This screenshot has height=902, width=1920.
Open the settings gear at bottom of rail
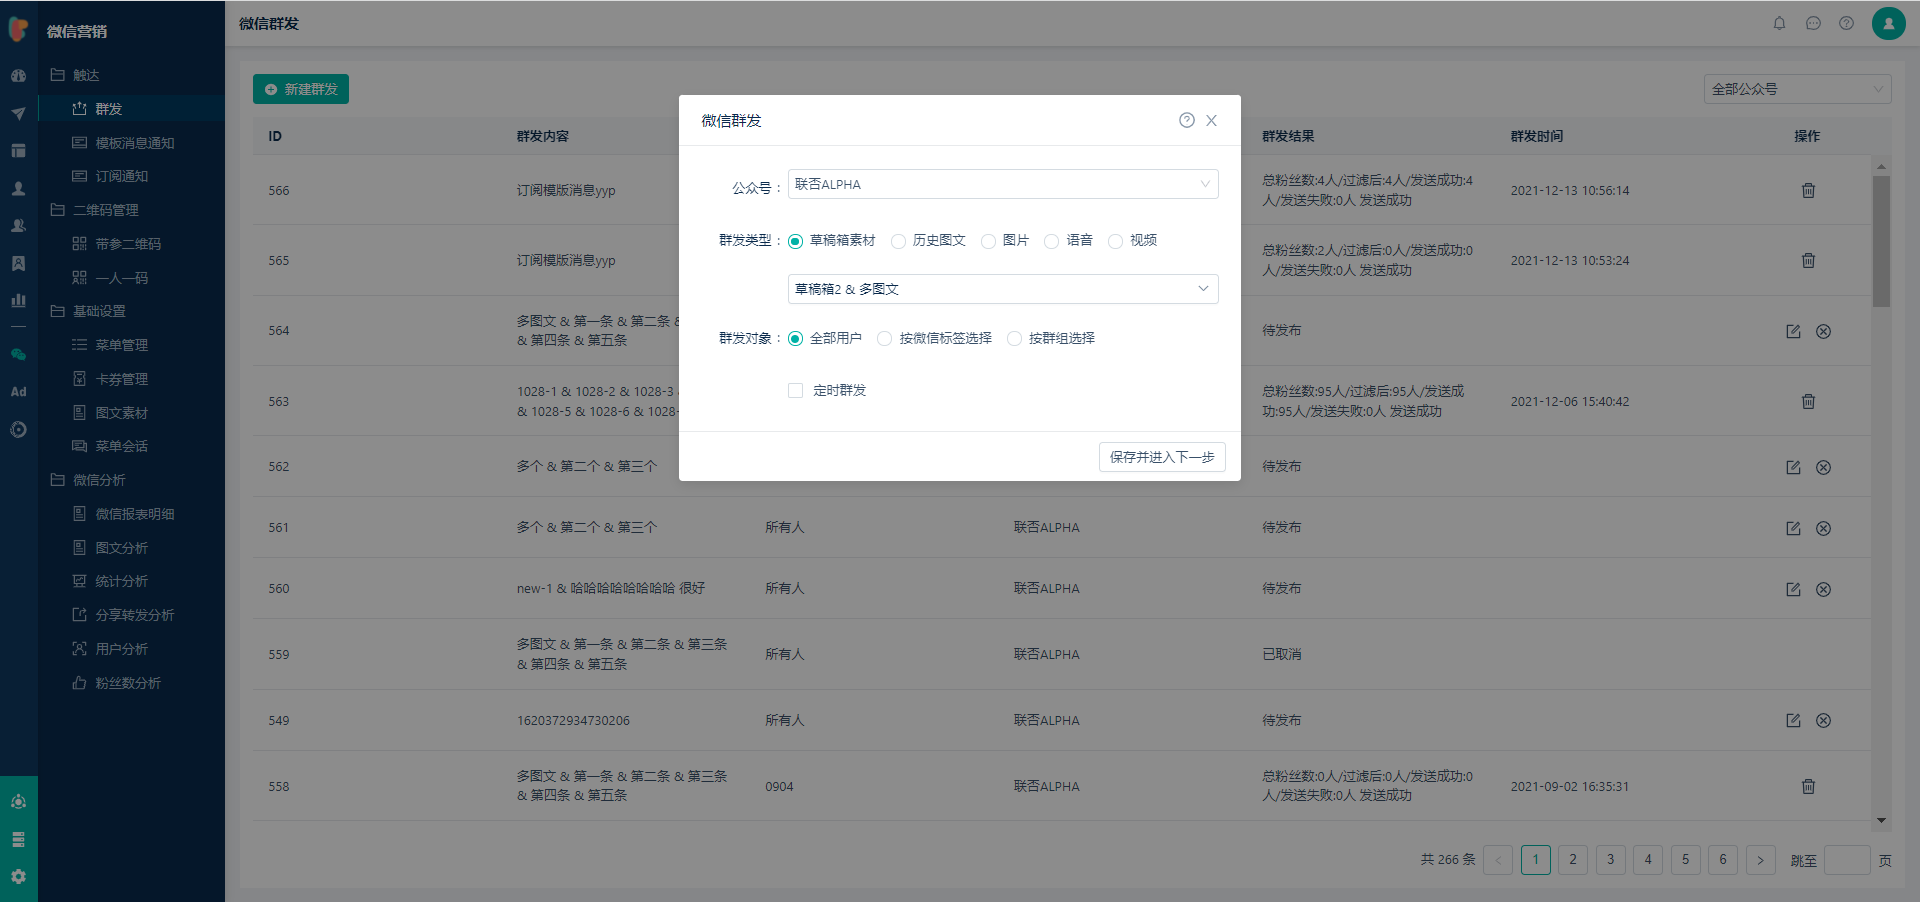point(18,877)
